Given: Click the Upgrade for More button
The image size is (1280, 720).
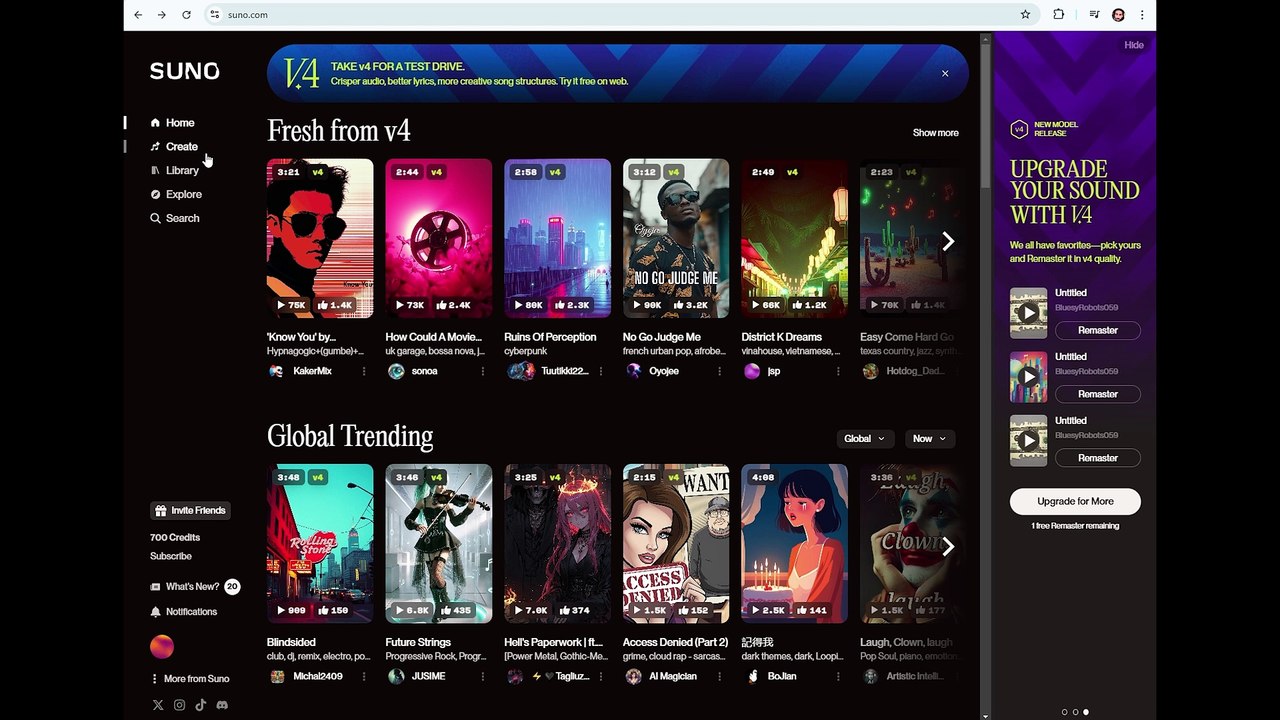Looking at the screenshot, I should pyautogui.click(x=1075, y=501).
